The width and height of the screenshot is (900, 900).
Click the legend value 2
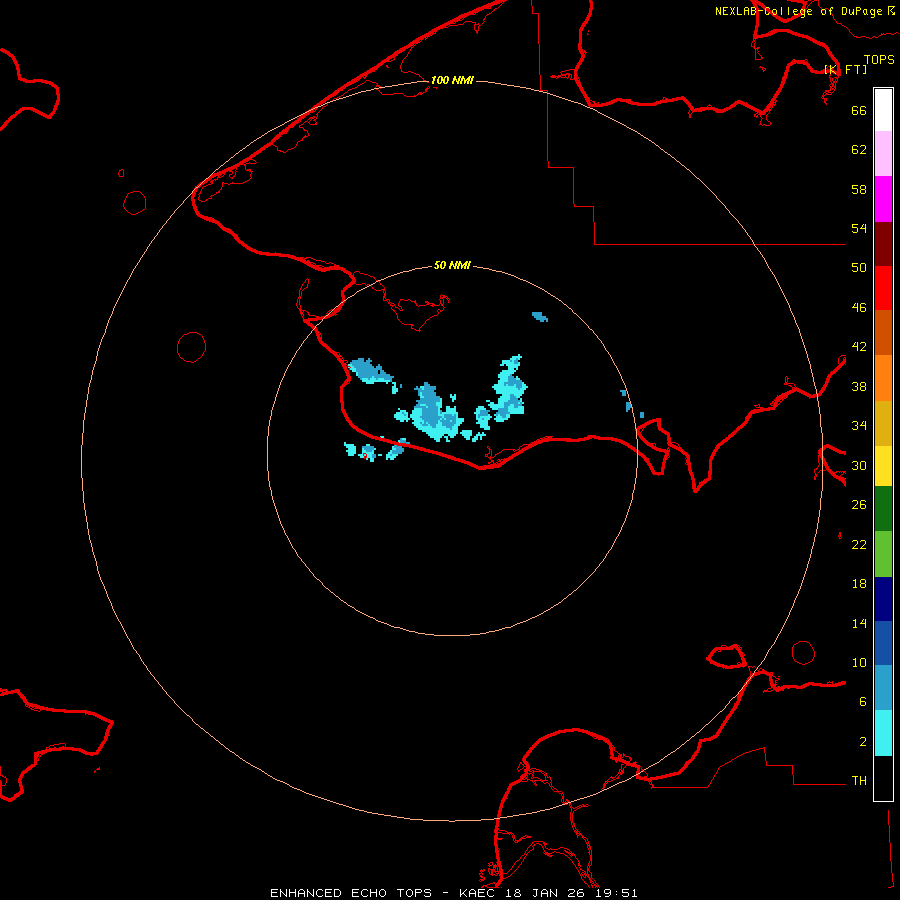(x=863, y=742)
